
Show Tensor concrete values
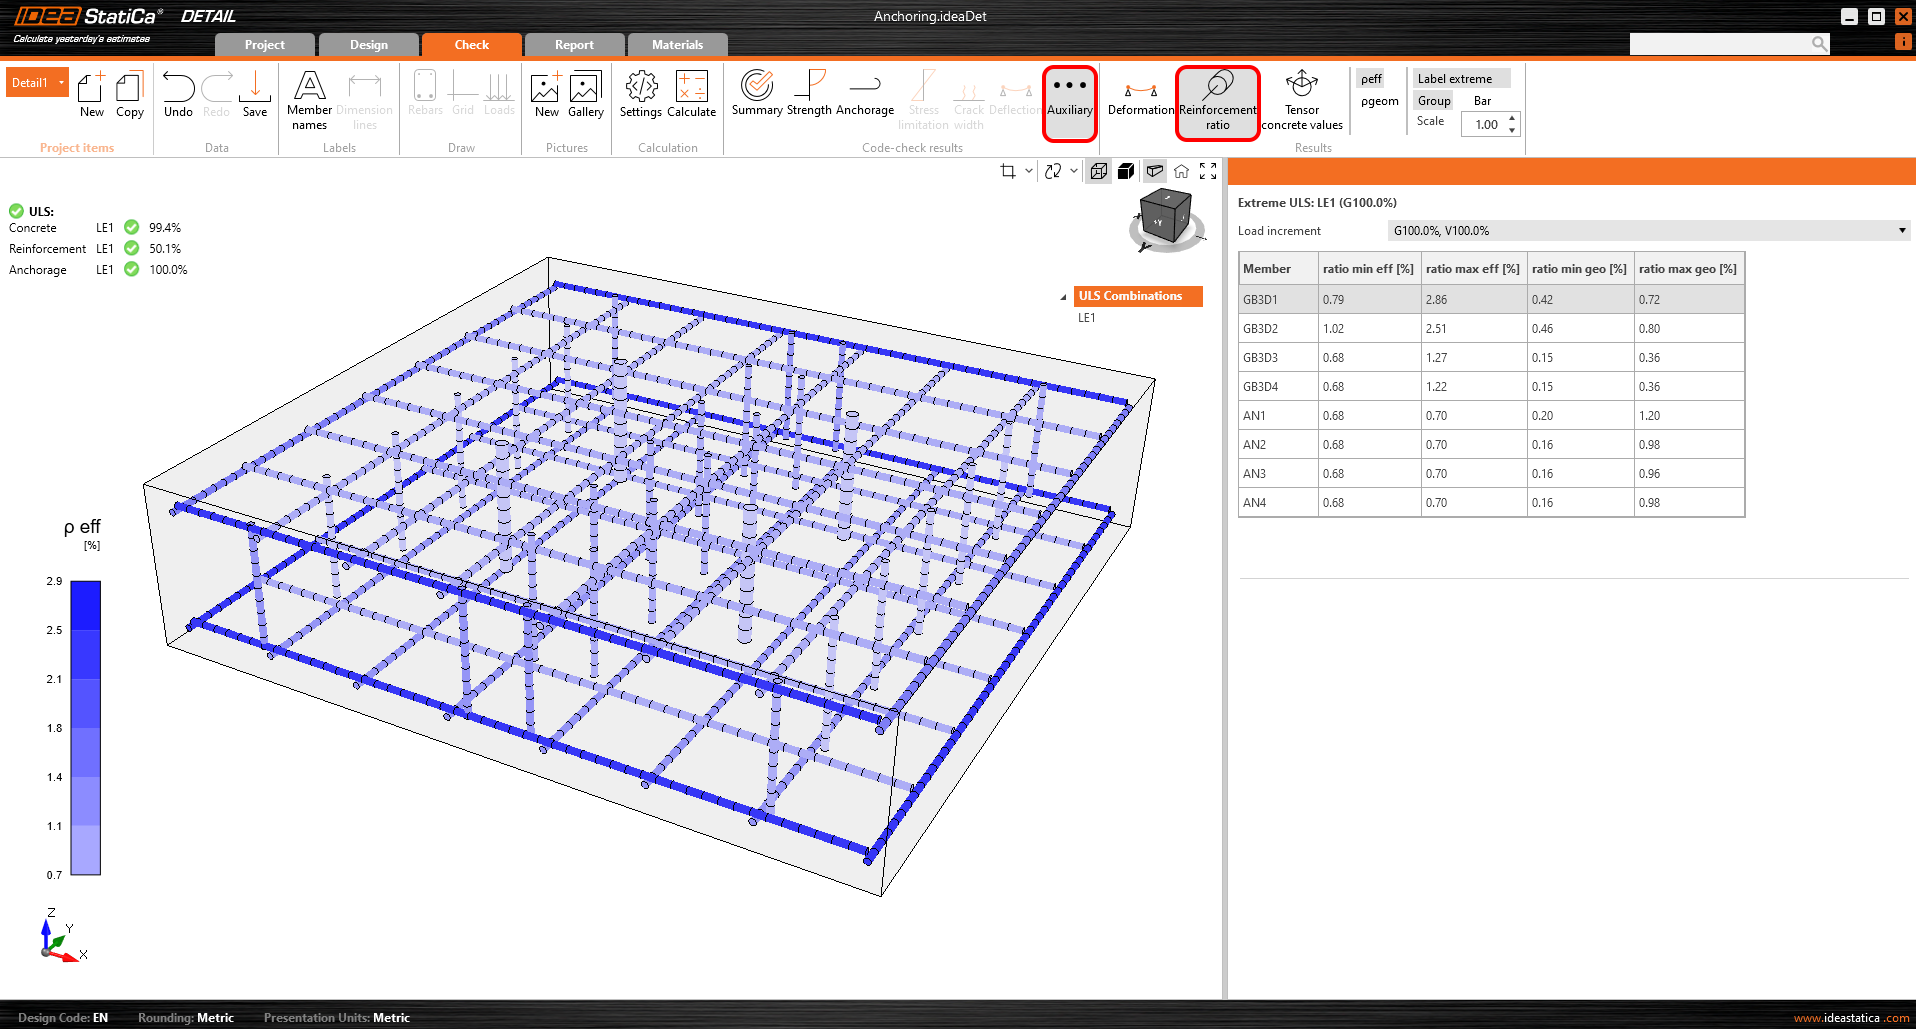point(1301,102)
